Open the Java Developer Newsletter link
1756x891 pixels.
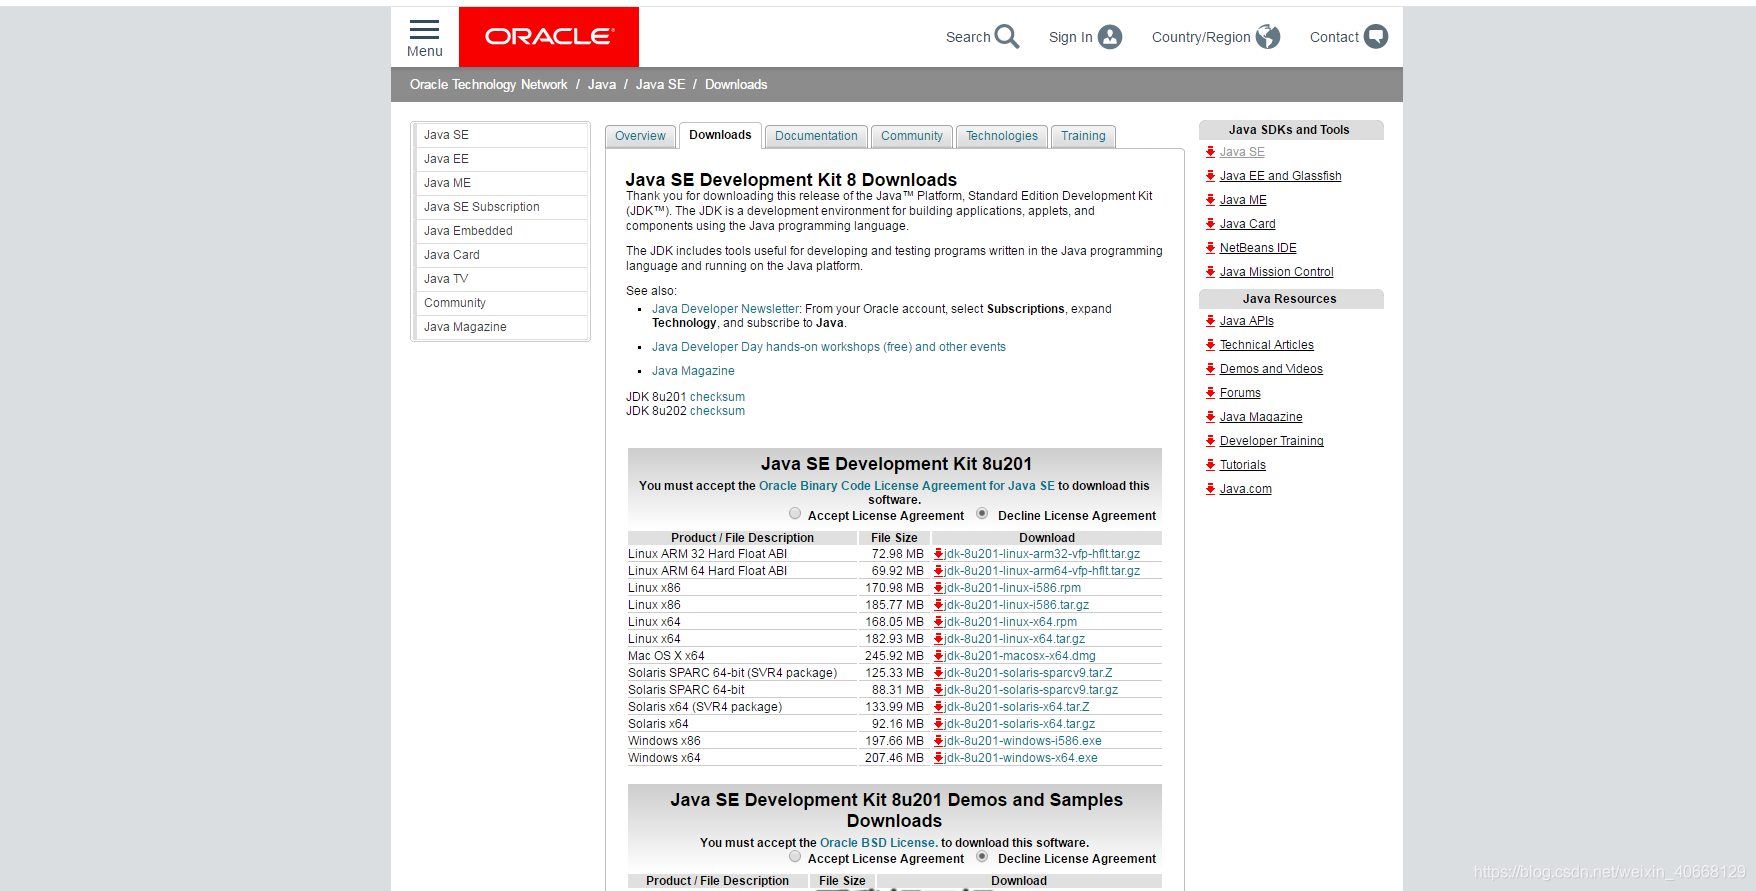point(726,309)
